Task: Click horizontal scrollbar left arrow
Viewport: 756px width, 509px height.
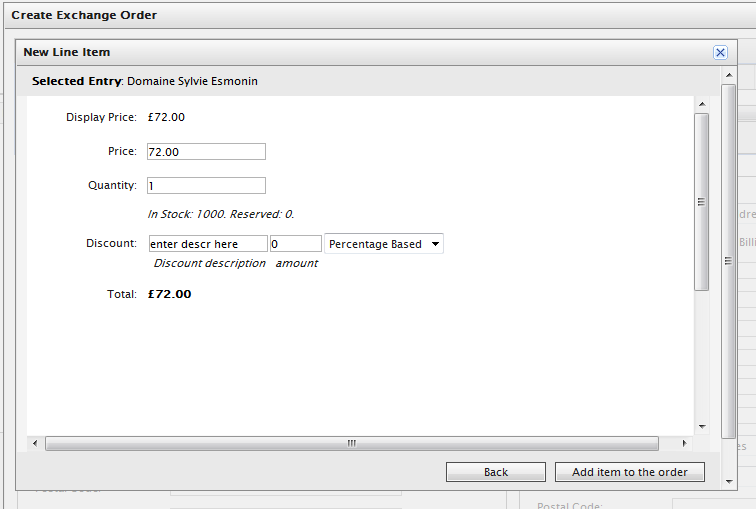Action: click(x=35, y=443)
